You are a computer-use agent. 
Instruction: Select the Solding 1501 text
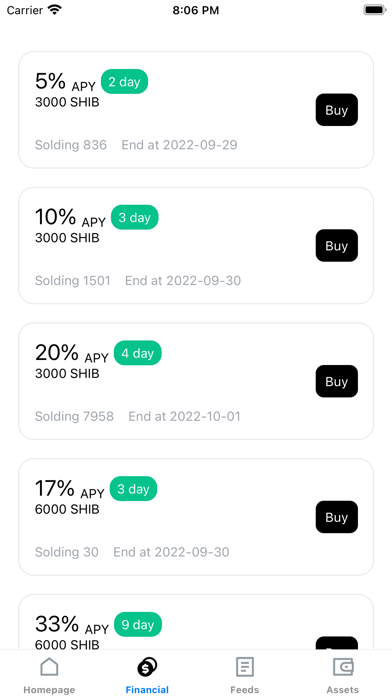click(73, 281)
